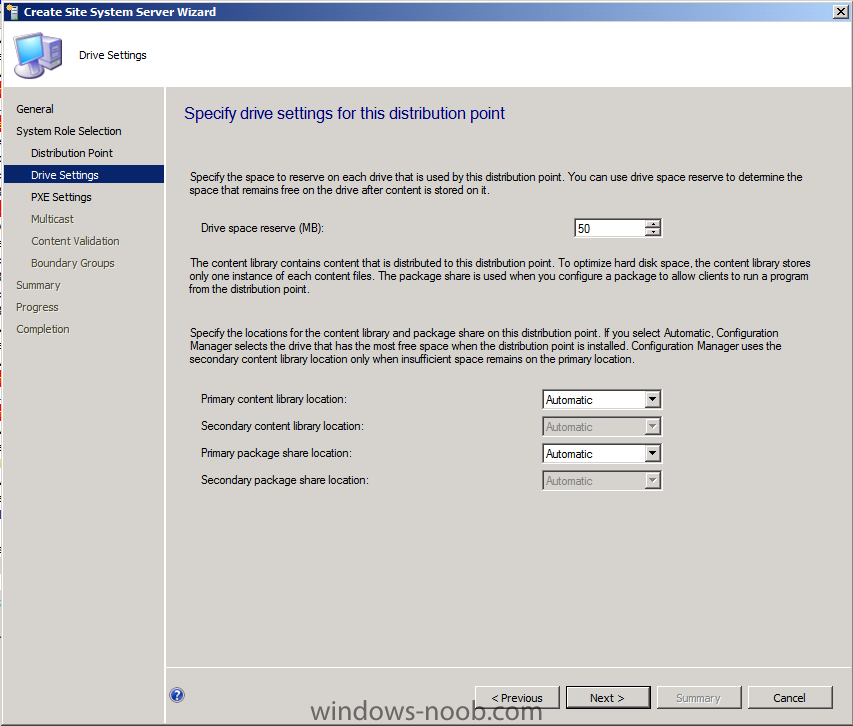The width and height of the screenshot is (853, 726).
Task: Open the Content Validation step
Action: pos(75,241)
